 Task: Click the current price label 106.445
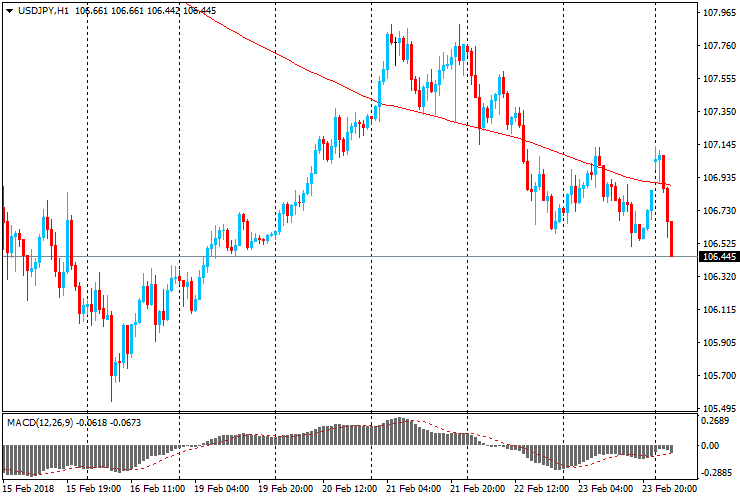point(719,257)
